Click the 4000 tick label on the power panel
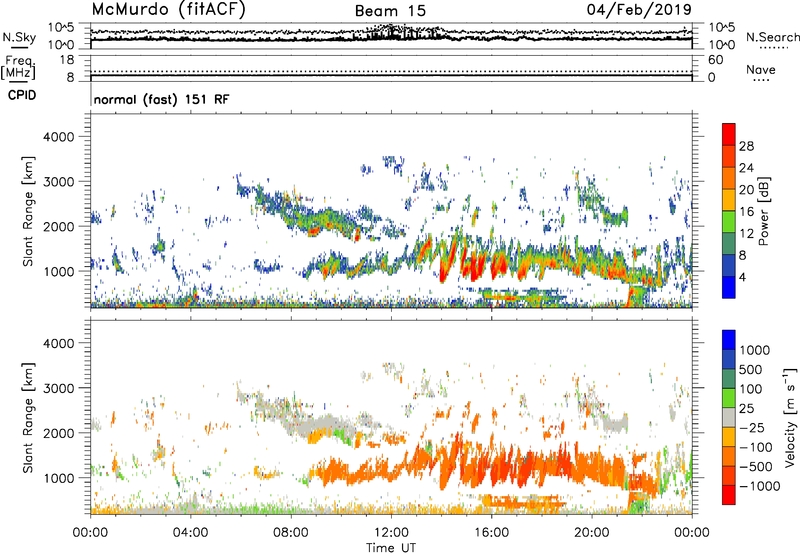Viewport: 800px width, 554px height. point(58,137)
